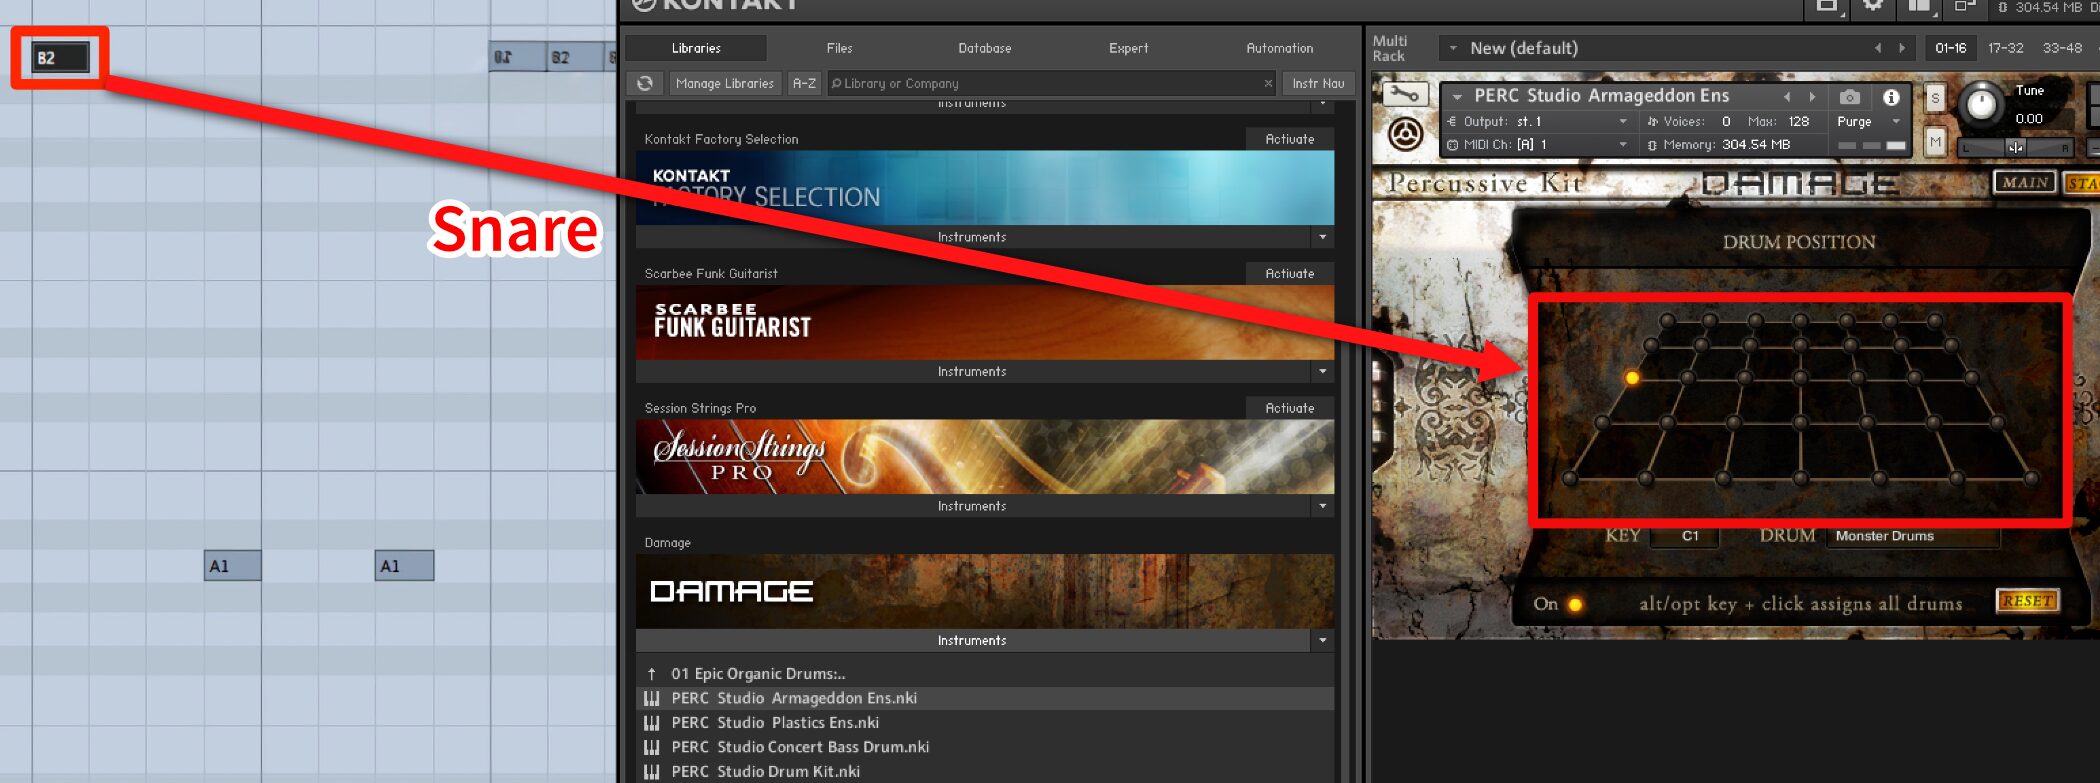Switch to the Files tab

click(x=839, y=48)
